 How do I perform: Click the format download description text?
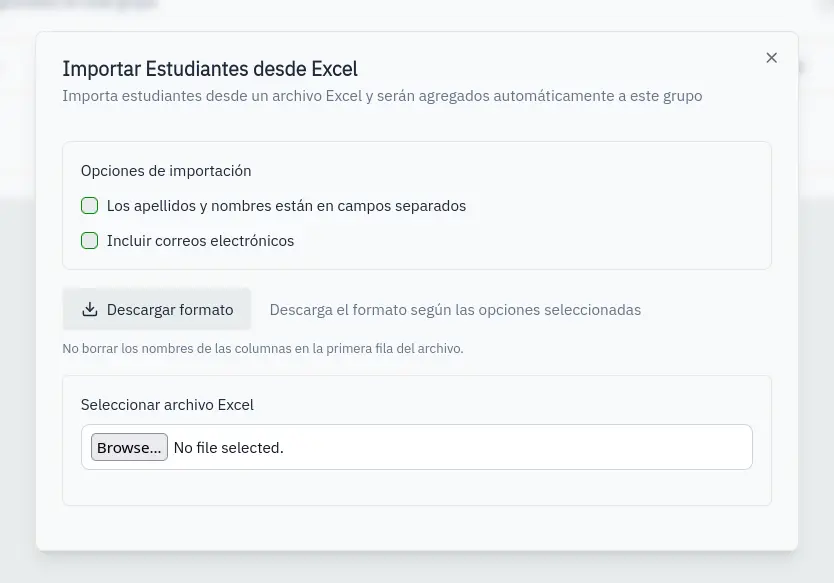(455, 309)
